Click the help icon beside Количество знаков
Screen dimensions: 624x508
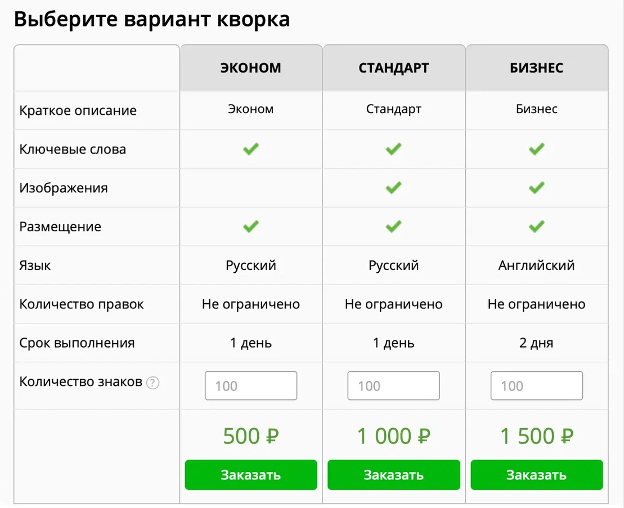(x=153, y=382)
